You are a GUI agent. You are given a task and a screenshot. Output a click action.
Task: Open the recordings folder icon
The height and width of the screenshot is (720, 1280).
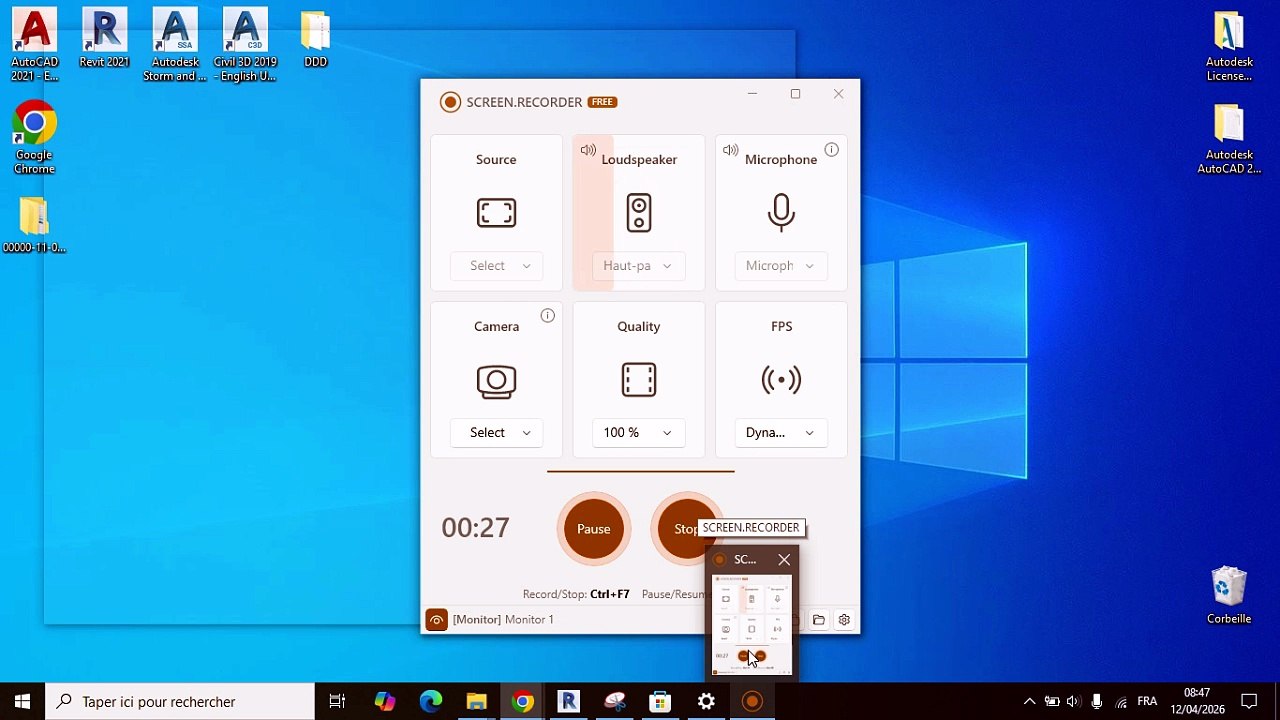pyautogui.click(x=819, y=620)
